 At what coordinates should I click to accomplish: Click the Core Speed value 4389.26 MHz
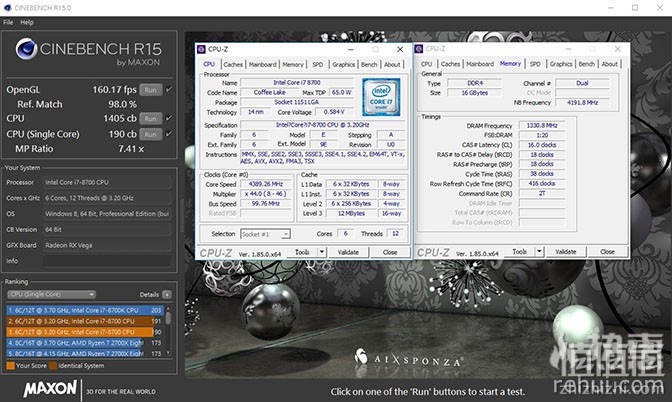pyautogui.click(x=265, y=184)
